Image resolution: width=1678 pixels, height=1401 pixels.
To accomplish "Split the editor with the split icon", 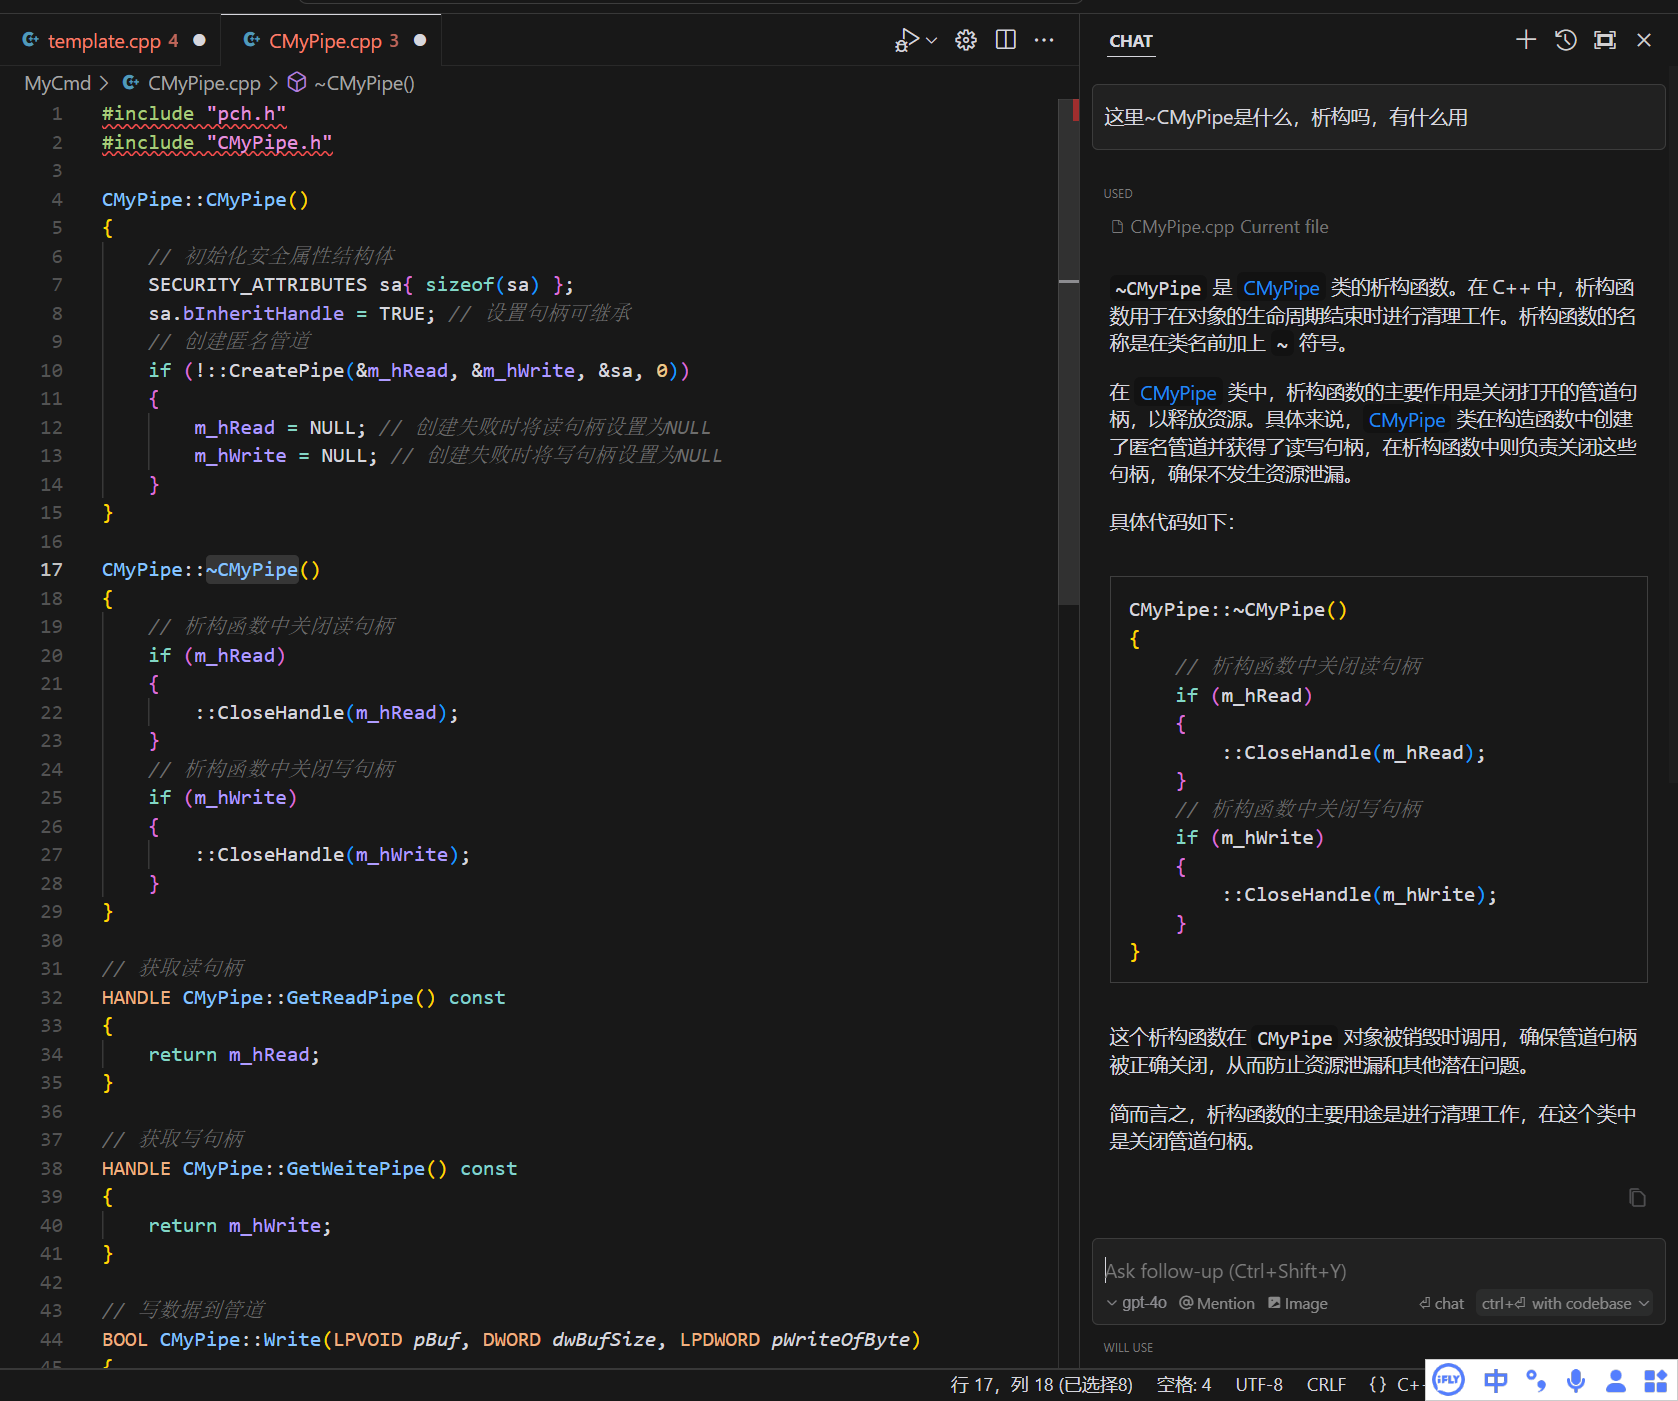I will pyautogui.click(x=1006, y=40).
